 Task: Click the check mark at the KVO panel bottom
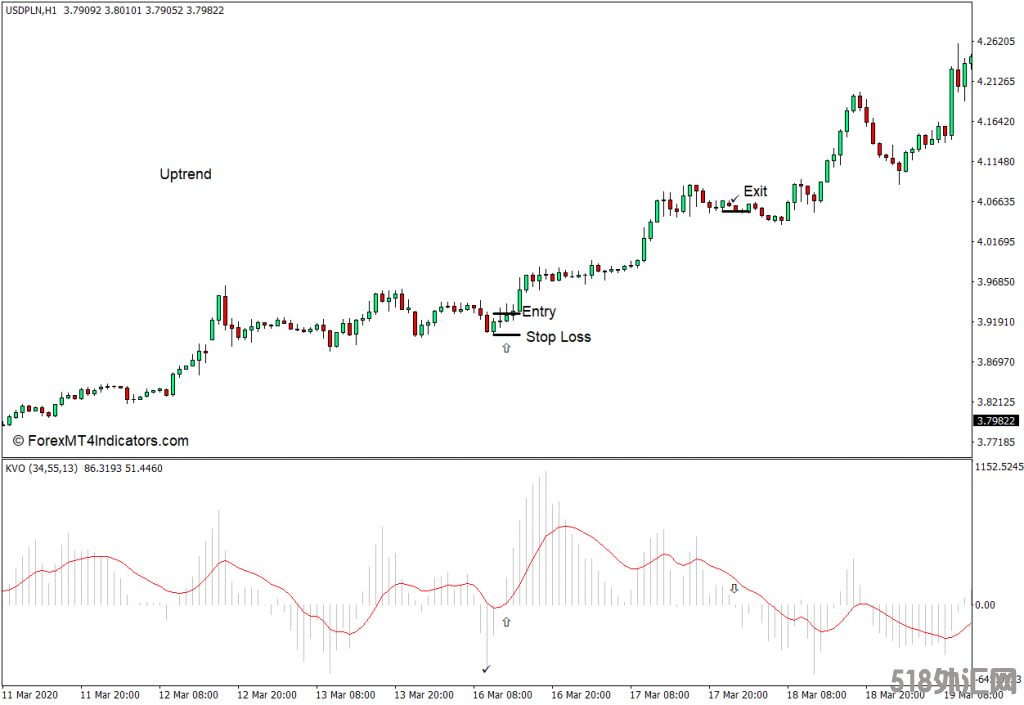tap(486, 668)
